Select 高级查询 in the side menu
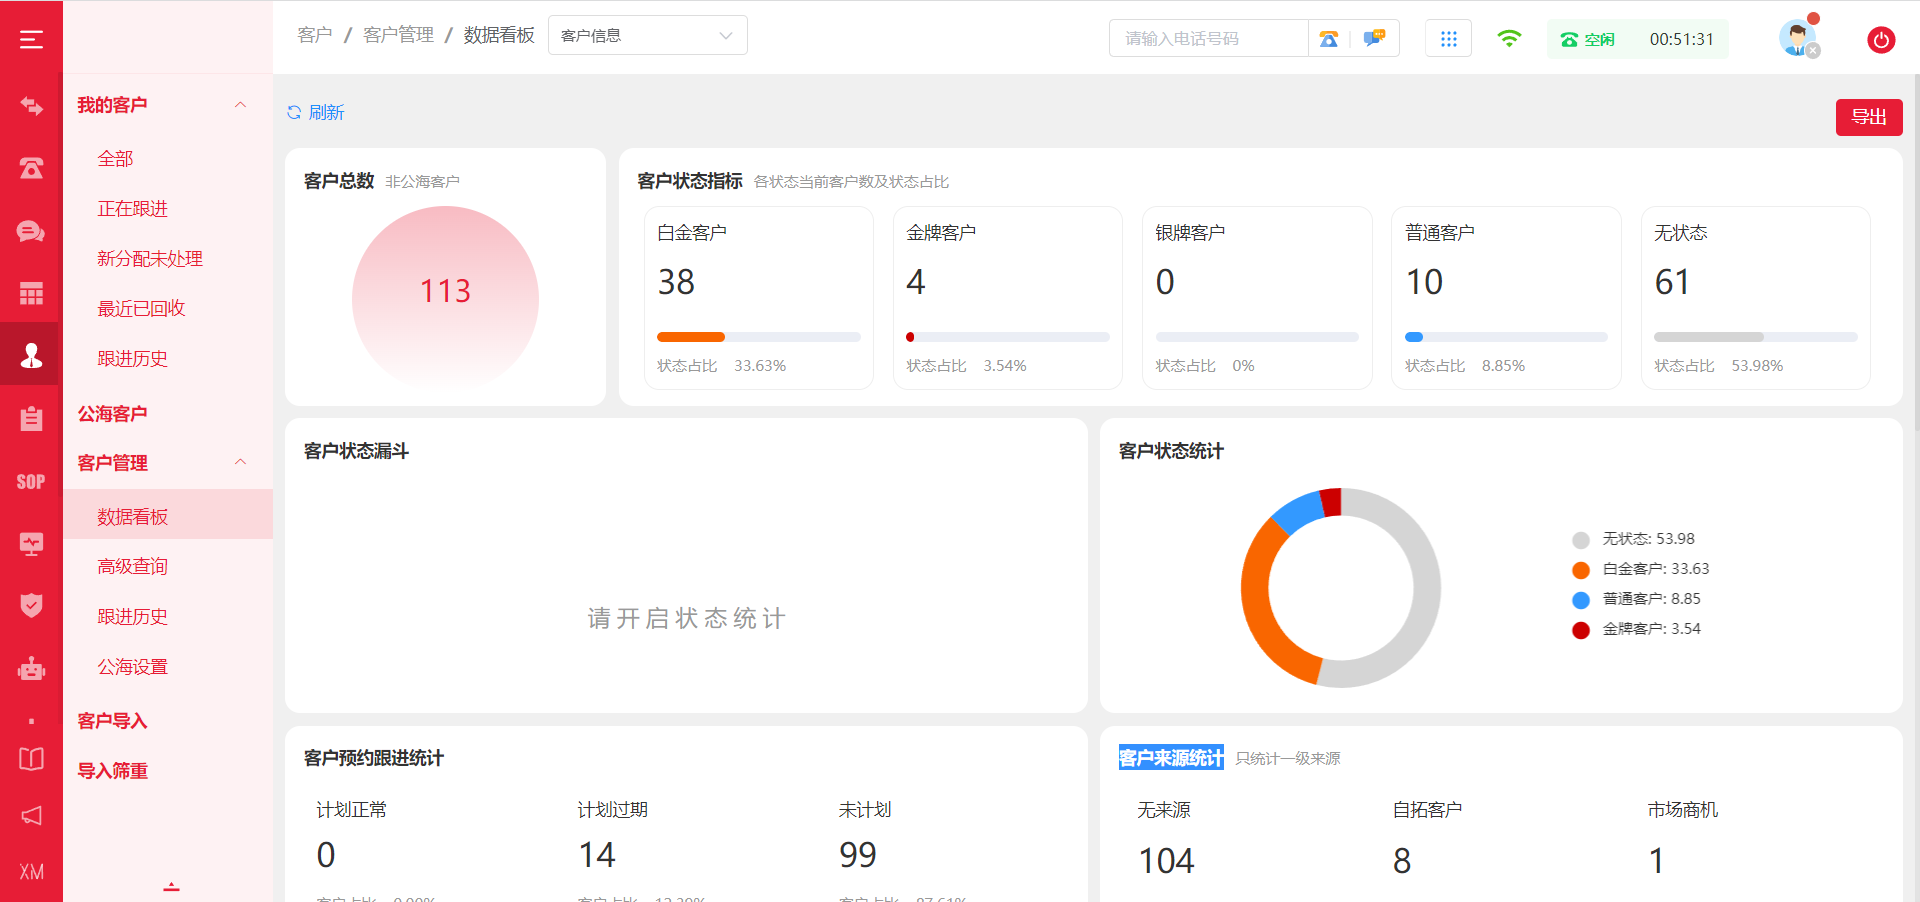 coord(132,567)
